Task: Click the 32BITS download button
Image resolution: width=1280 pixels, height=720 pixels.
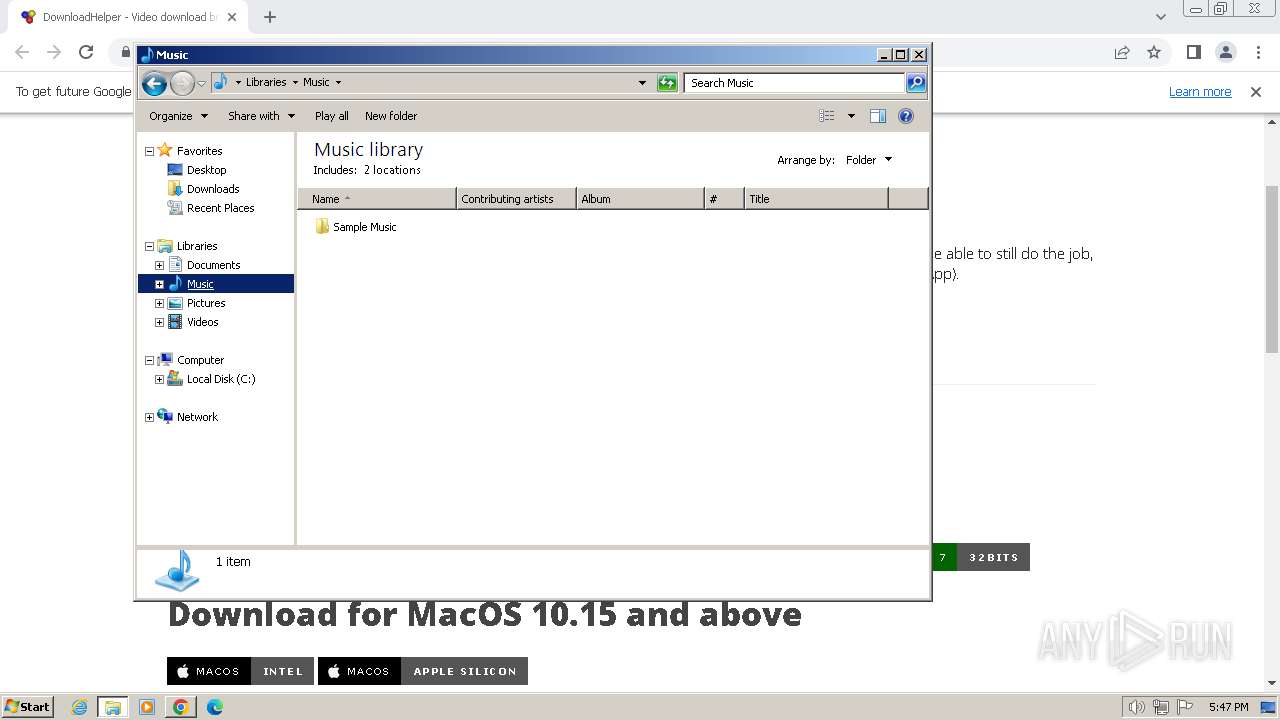Action: (993, 557)
